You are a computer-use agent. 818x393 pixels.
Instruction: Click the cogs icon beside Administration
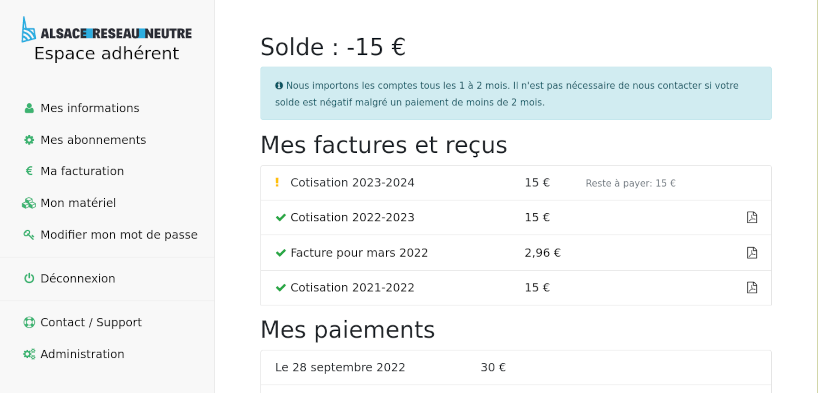[x=29, y=354]
